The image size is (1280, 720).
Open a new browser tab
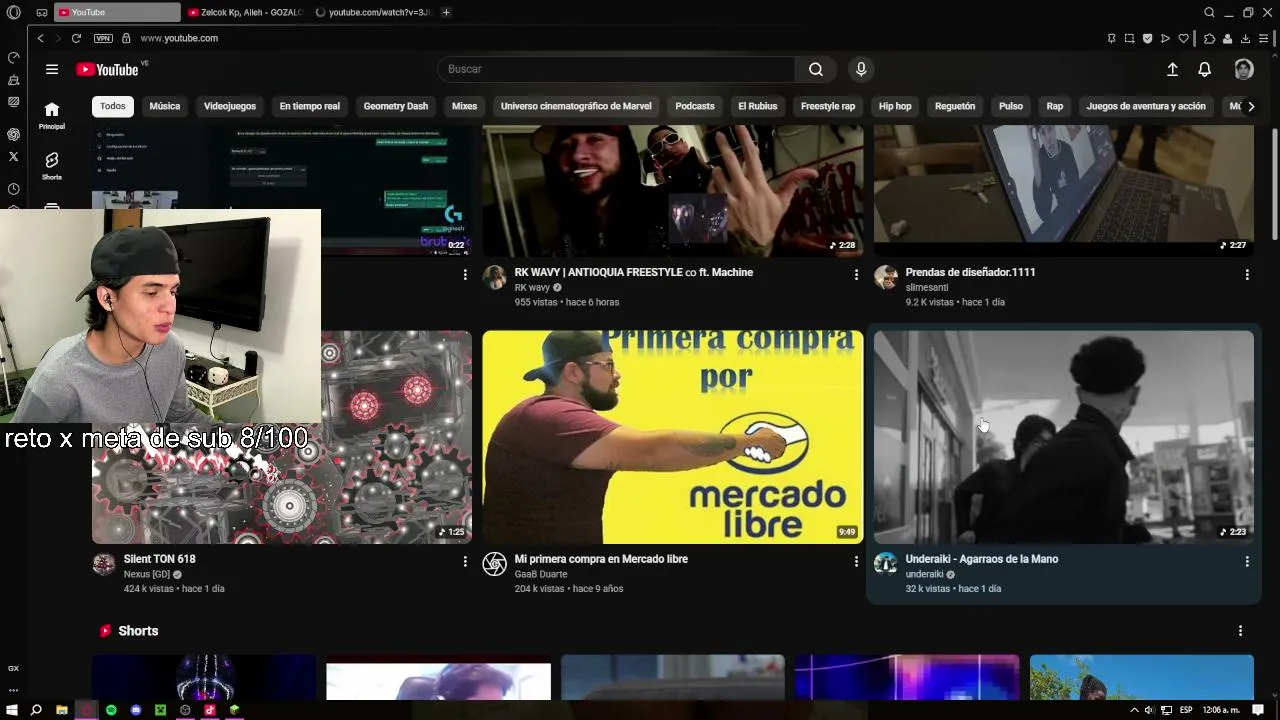[446, 12]
